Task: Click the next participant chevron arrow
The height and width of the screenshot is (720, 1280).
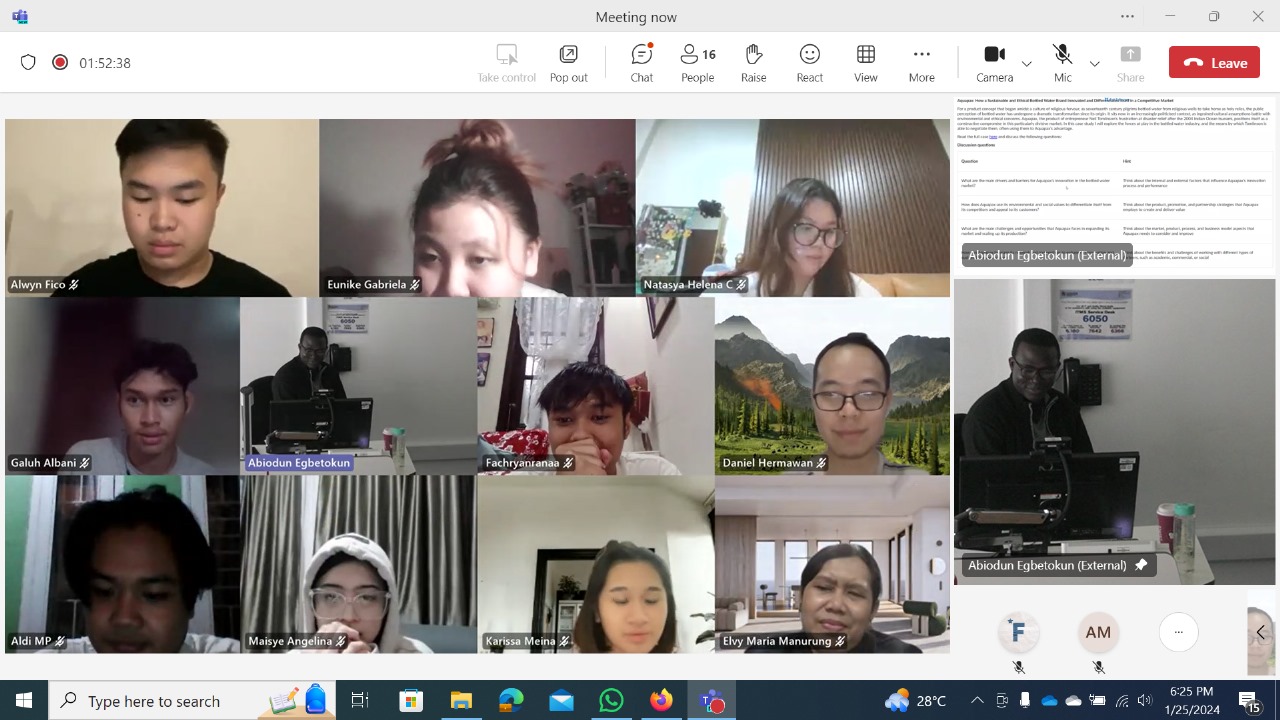Action: pyautogui.click(x=1260, y=632)
